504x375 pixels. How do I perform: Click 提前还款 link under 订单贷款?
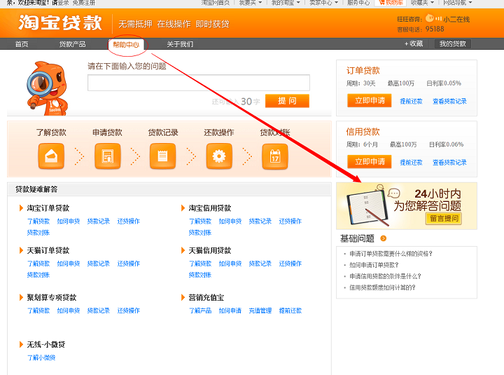411,101
